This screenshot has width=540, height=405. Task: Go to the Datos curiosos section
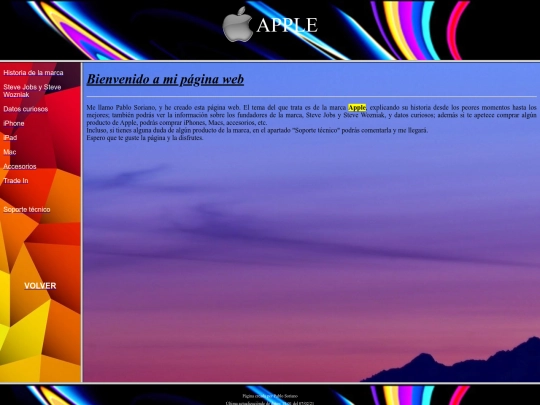(25, 109)
